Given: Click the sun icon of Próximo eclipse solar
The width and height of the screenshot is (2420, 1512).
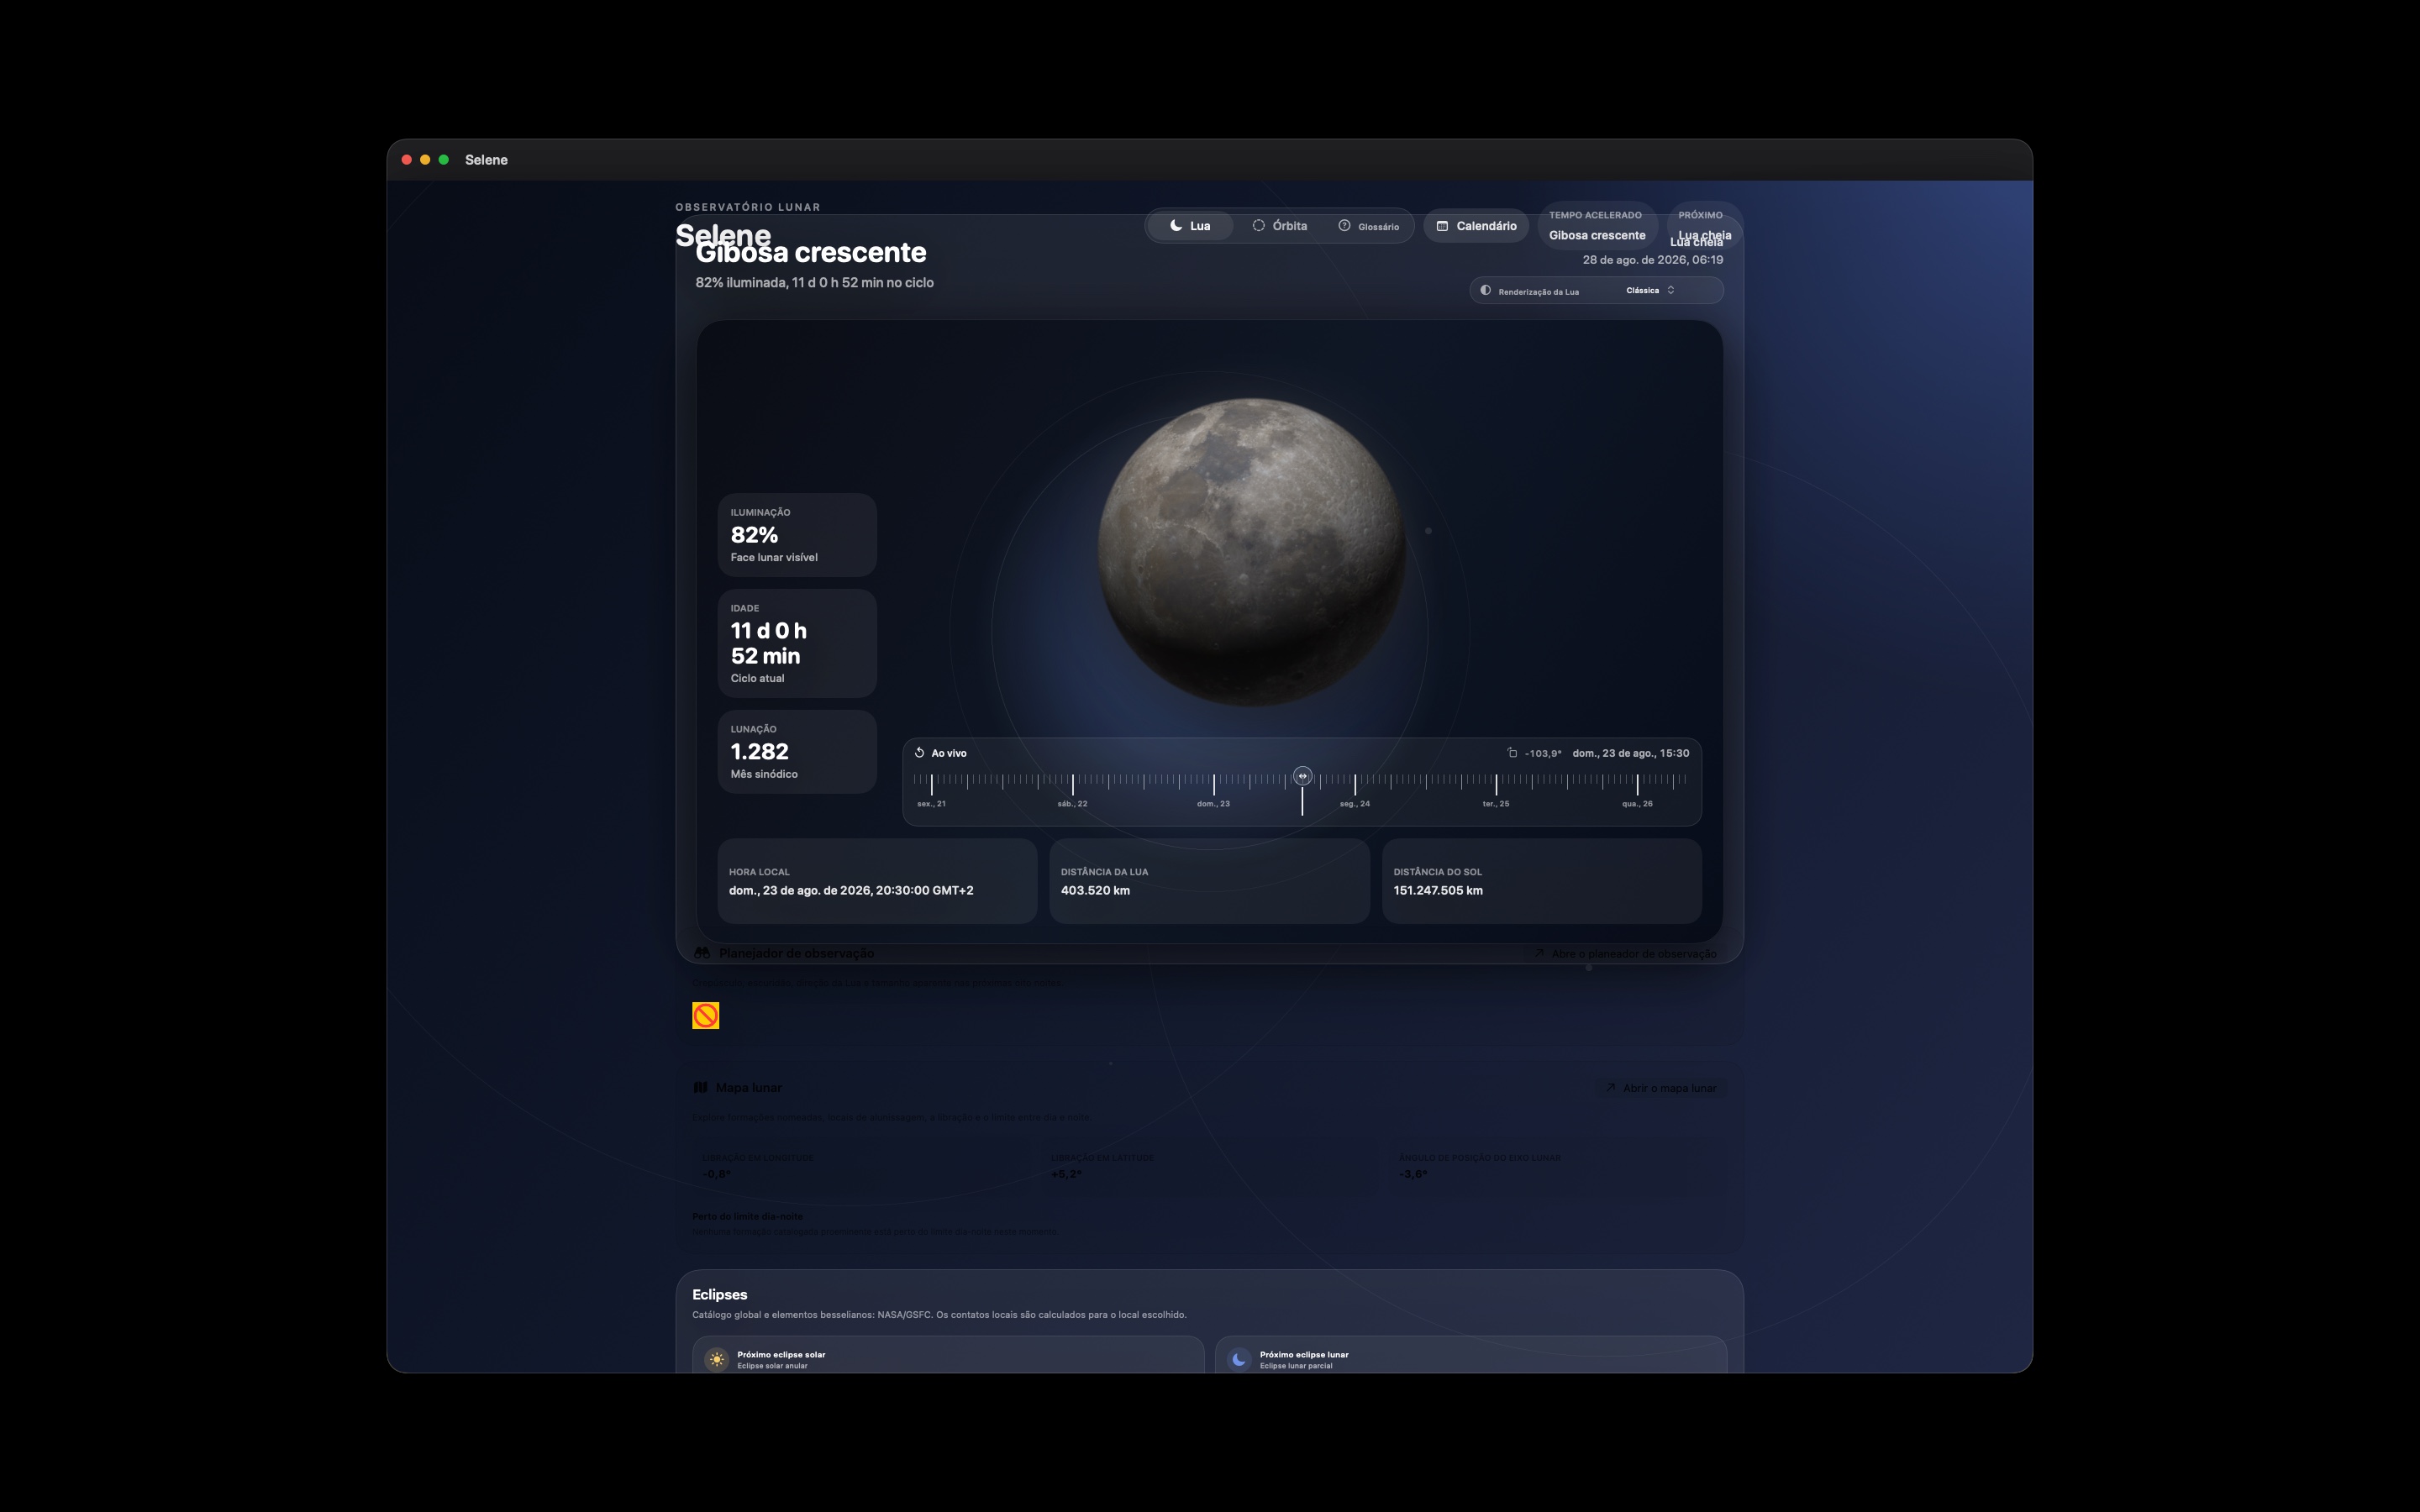Looking at the screenshot, I should [x=717, y=1359].
